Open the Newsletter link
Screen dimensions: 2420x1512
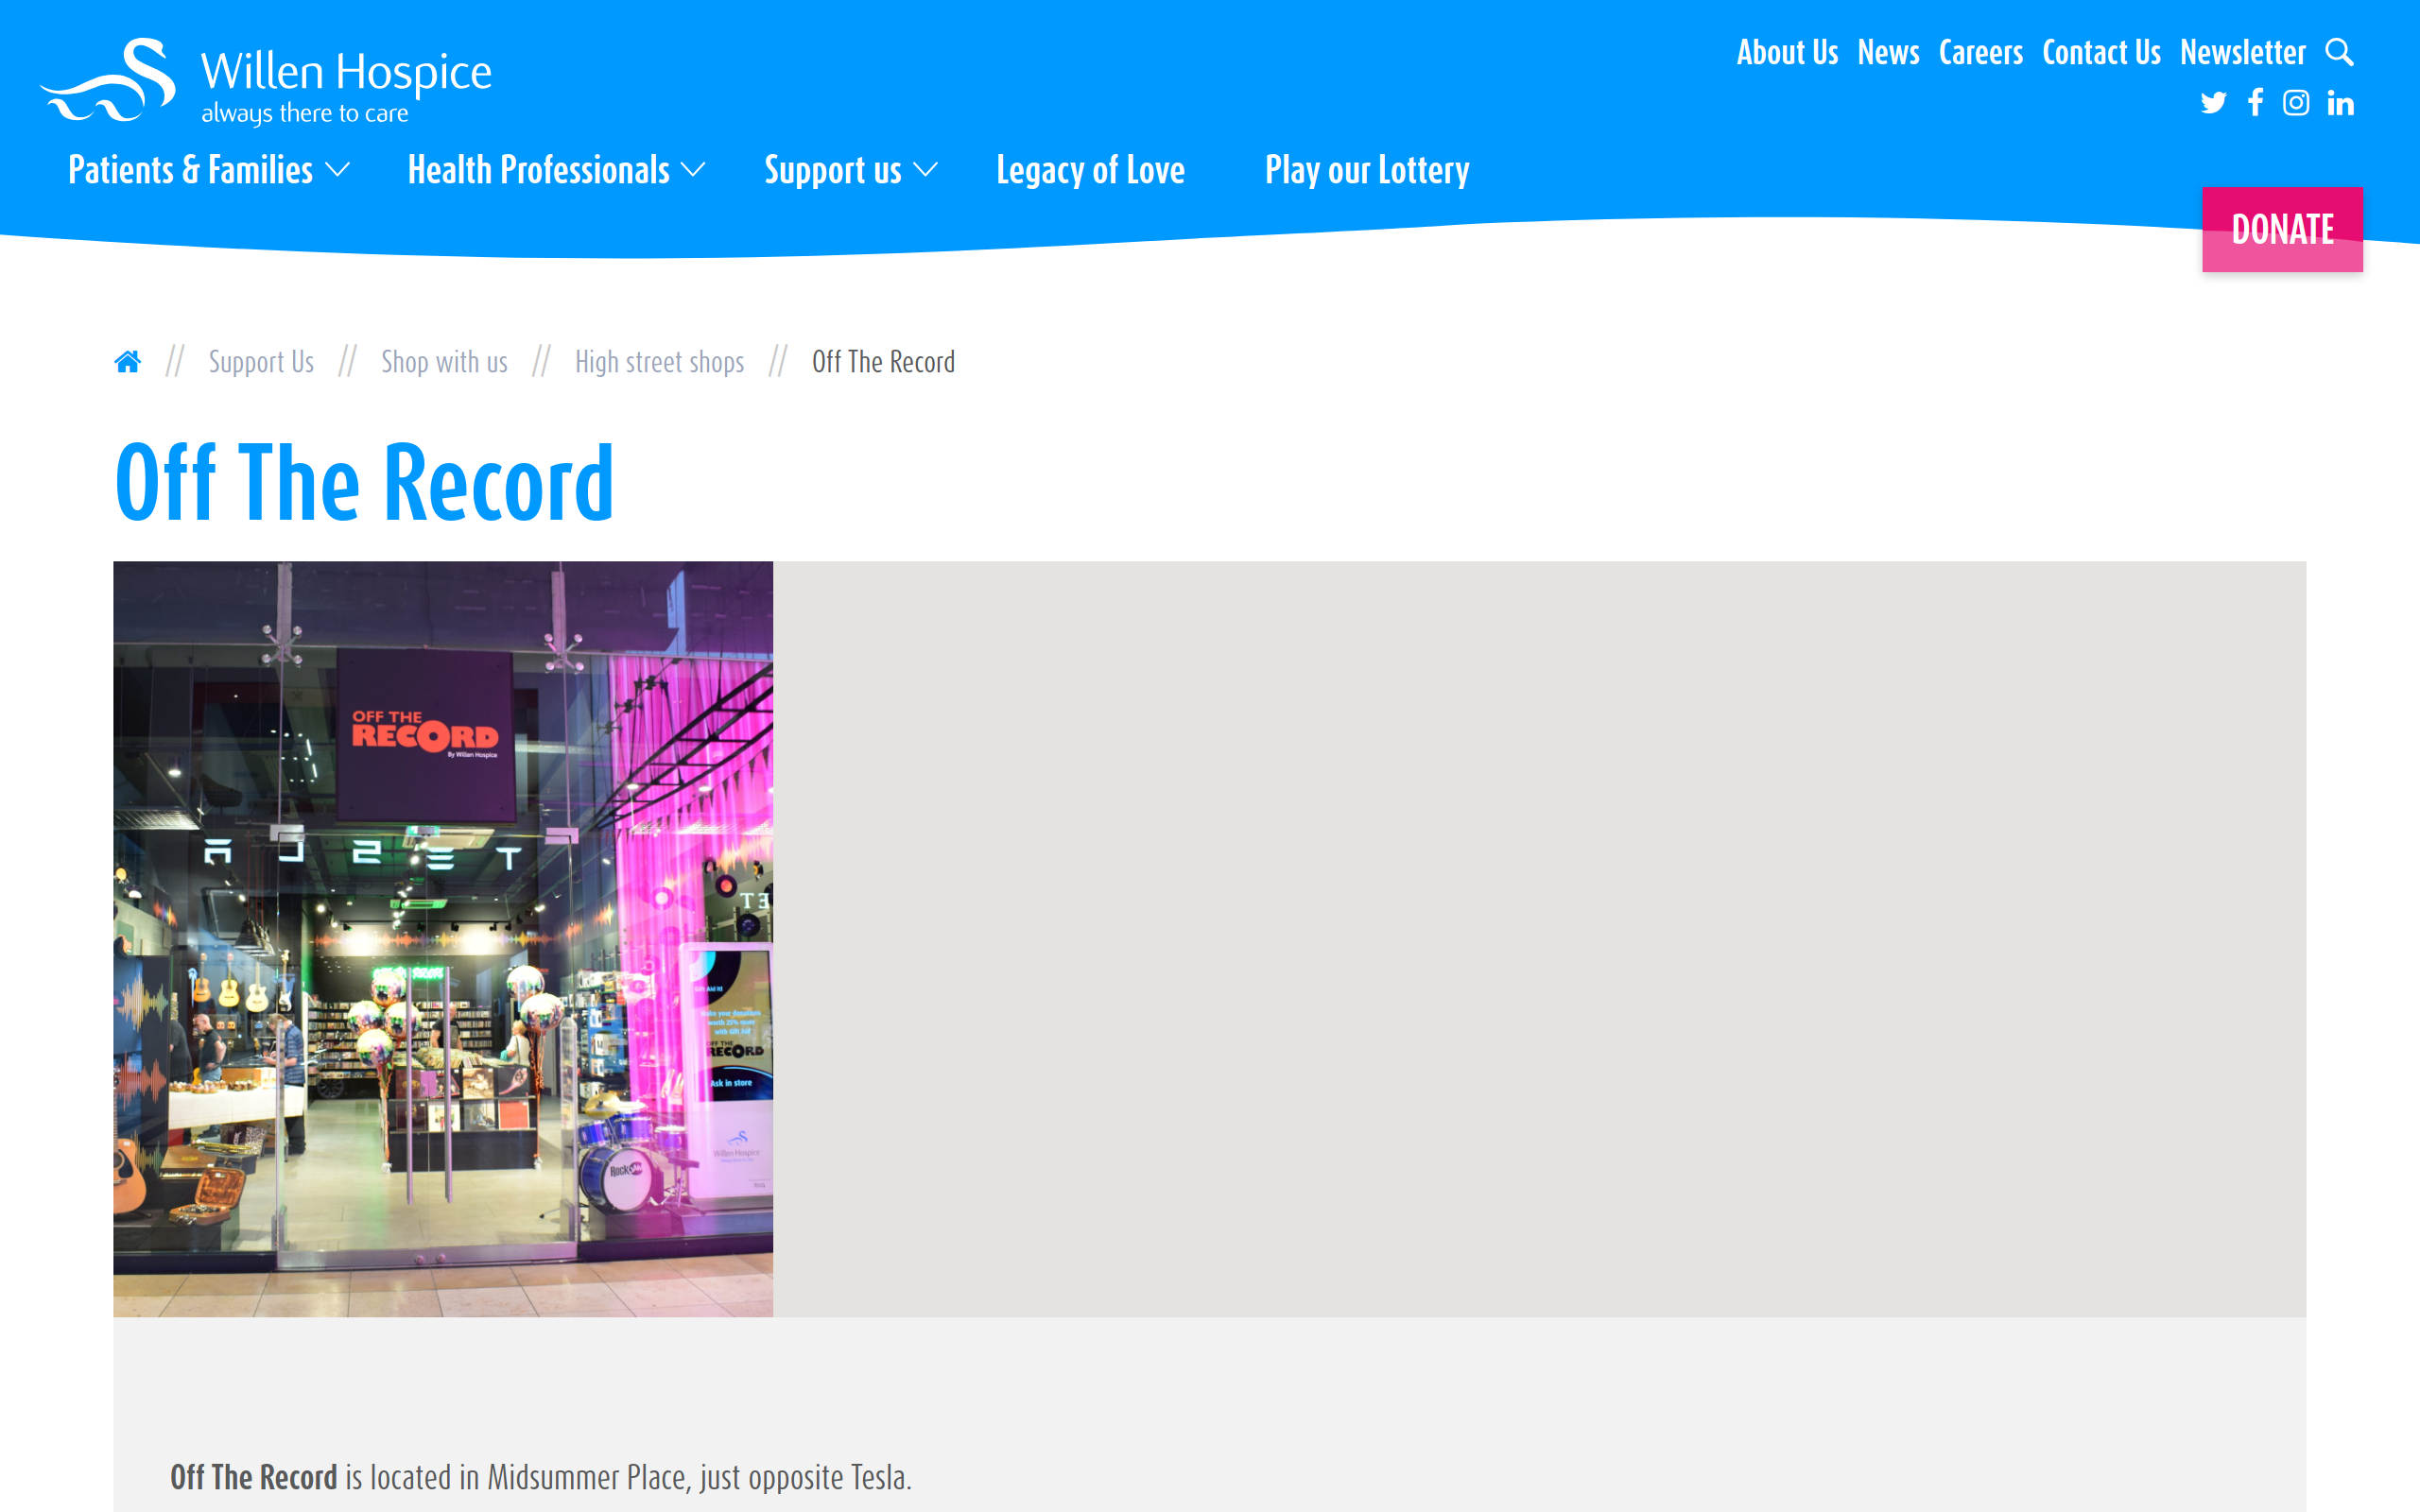pos(2244,52)
